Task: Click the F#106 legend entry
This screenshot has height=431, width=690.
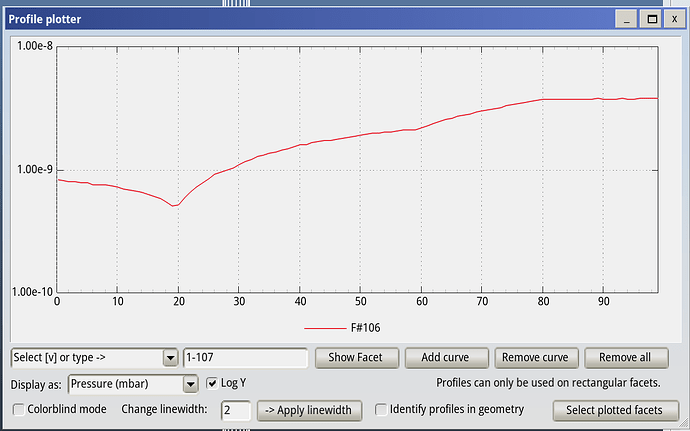Action: point(342,328)
